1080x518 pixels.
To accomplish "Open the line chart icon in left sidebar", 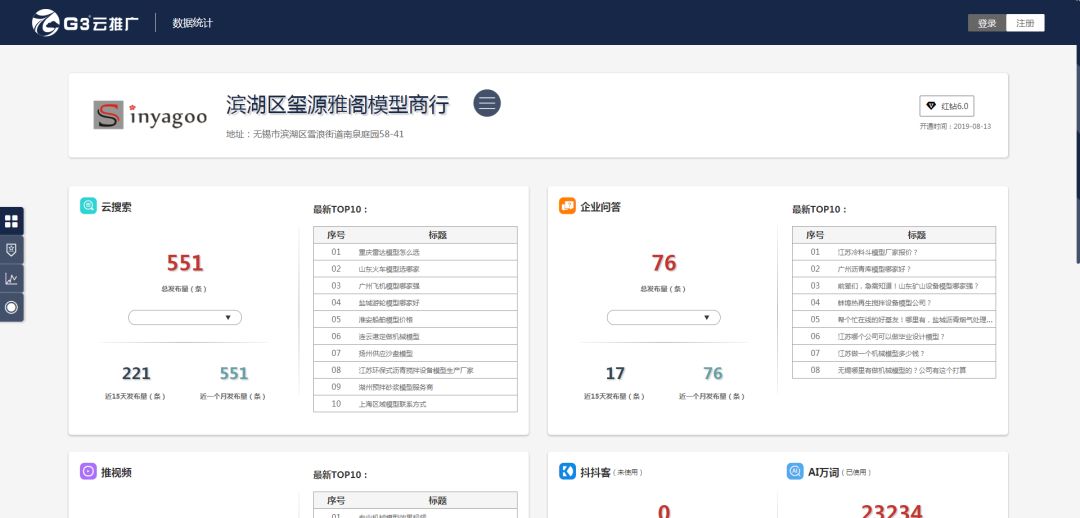I will pyautogui.click(x=11, y=278).
